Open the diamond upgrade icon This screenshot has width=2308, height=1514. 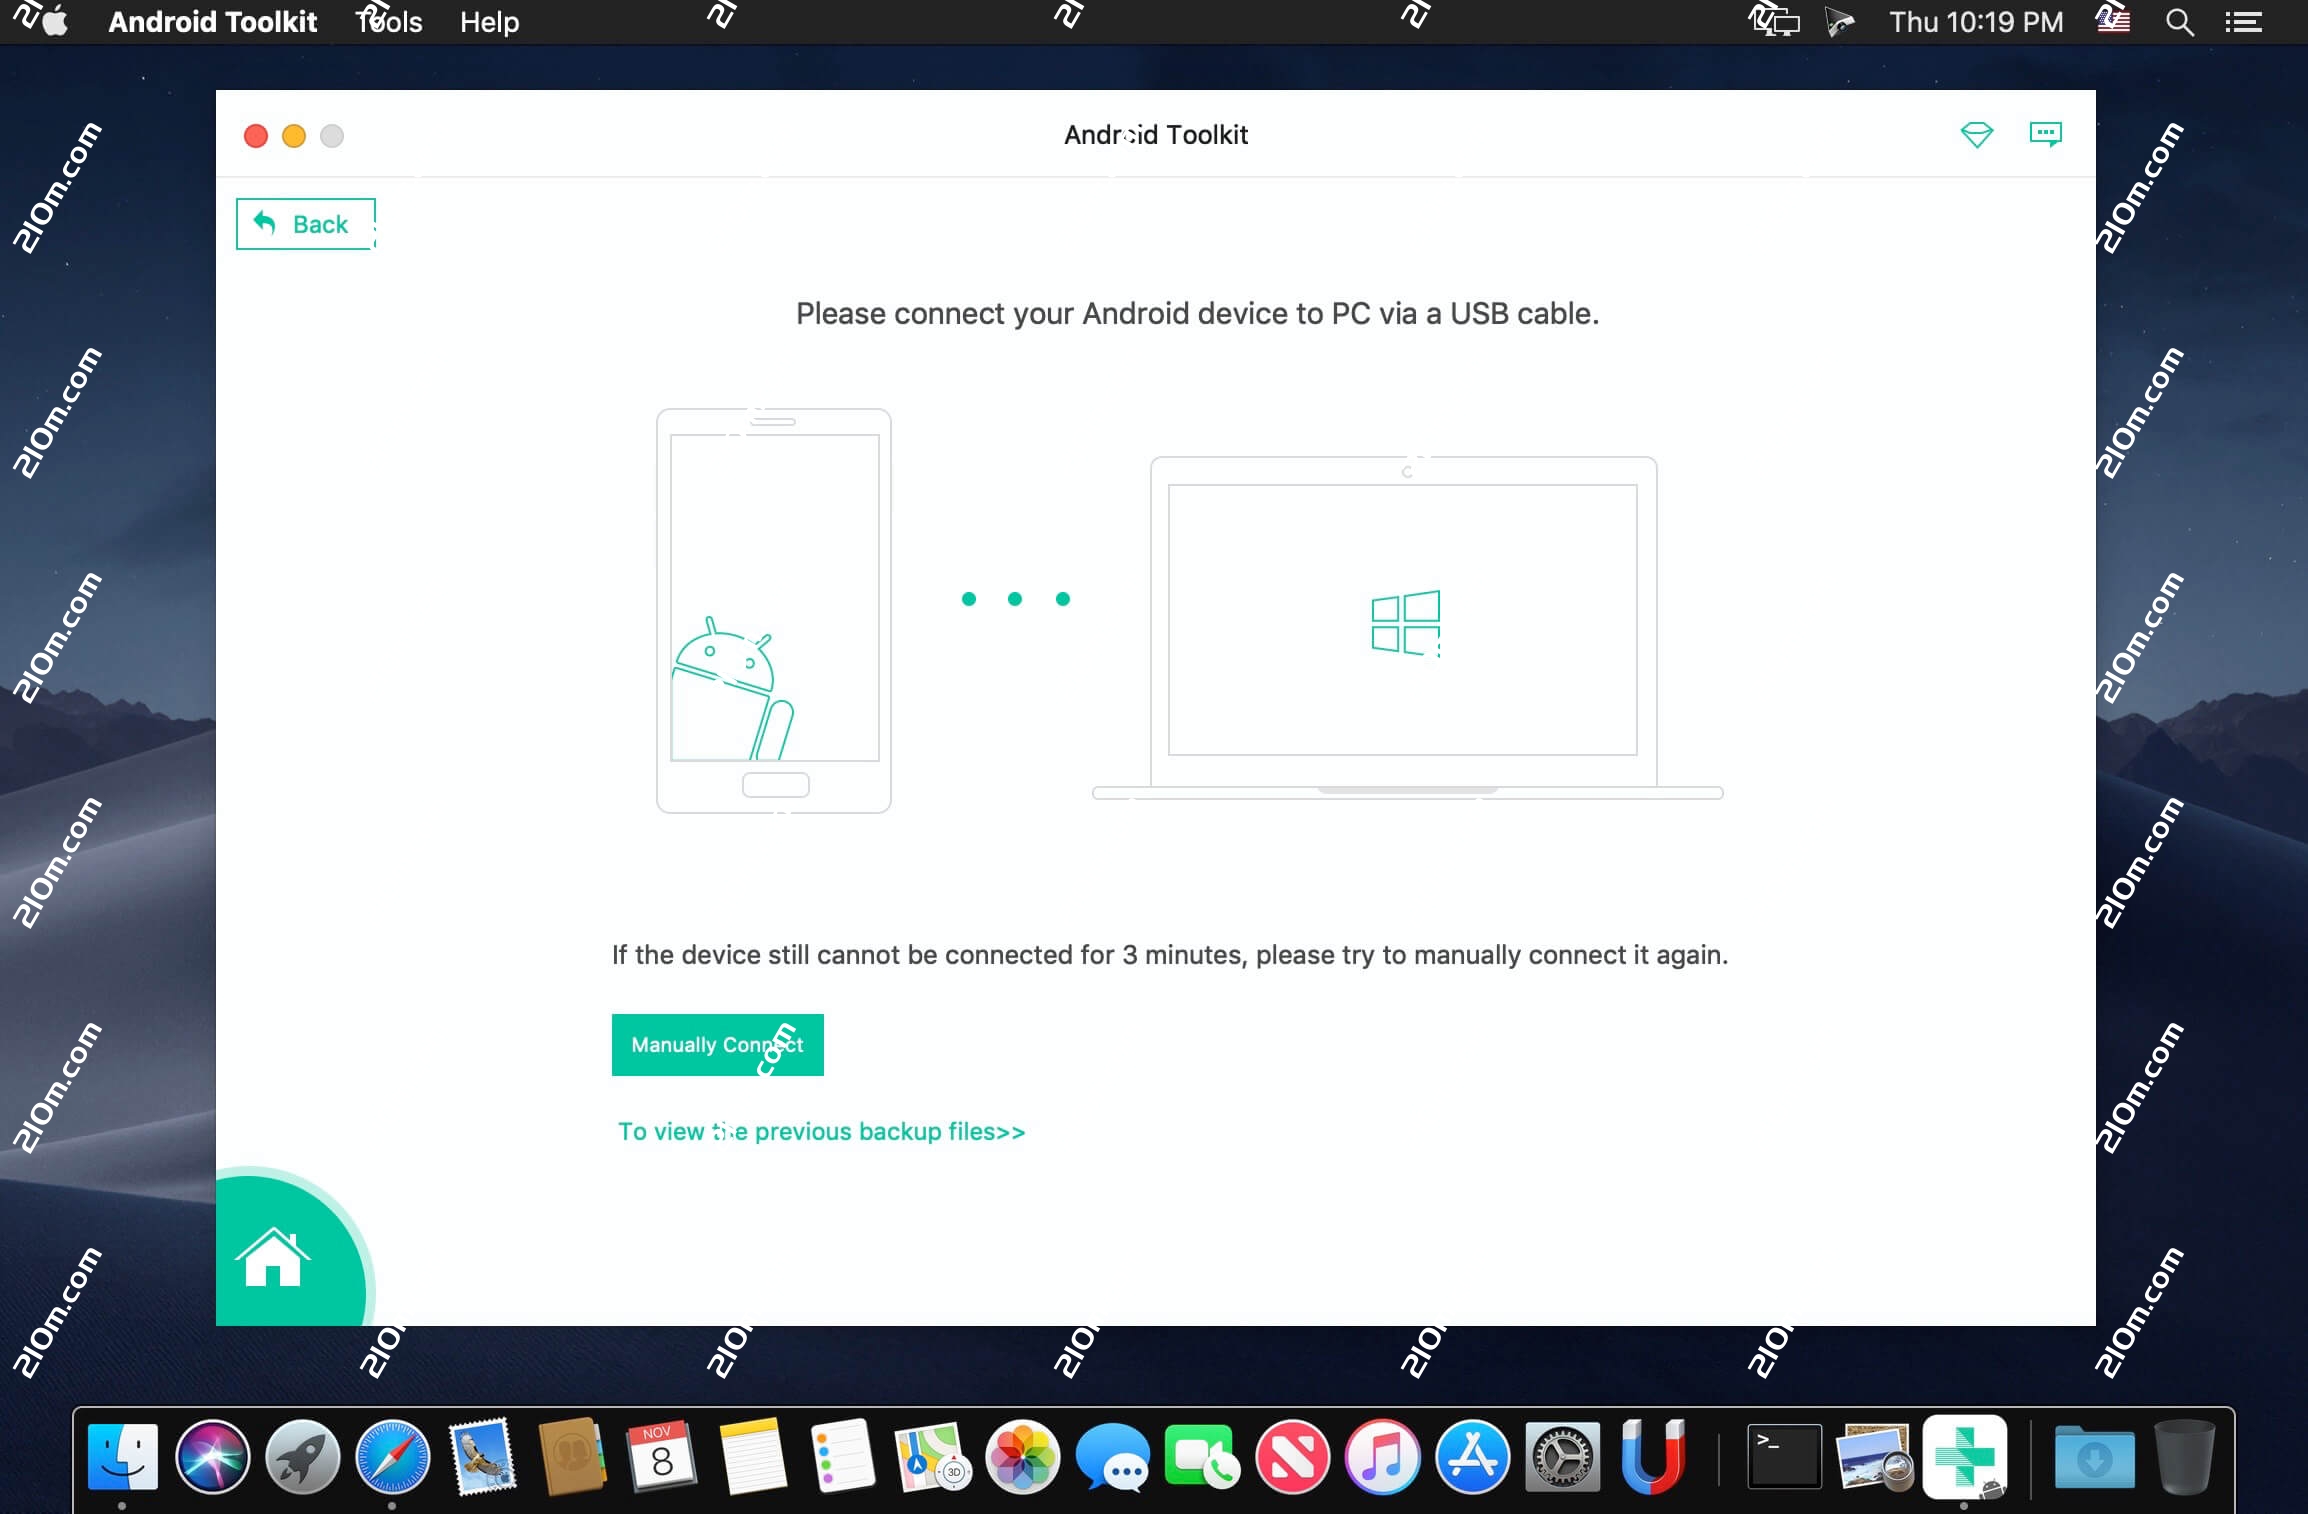[x=1978, y=134]
